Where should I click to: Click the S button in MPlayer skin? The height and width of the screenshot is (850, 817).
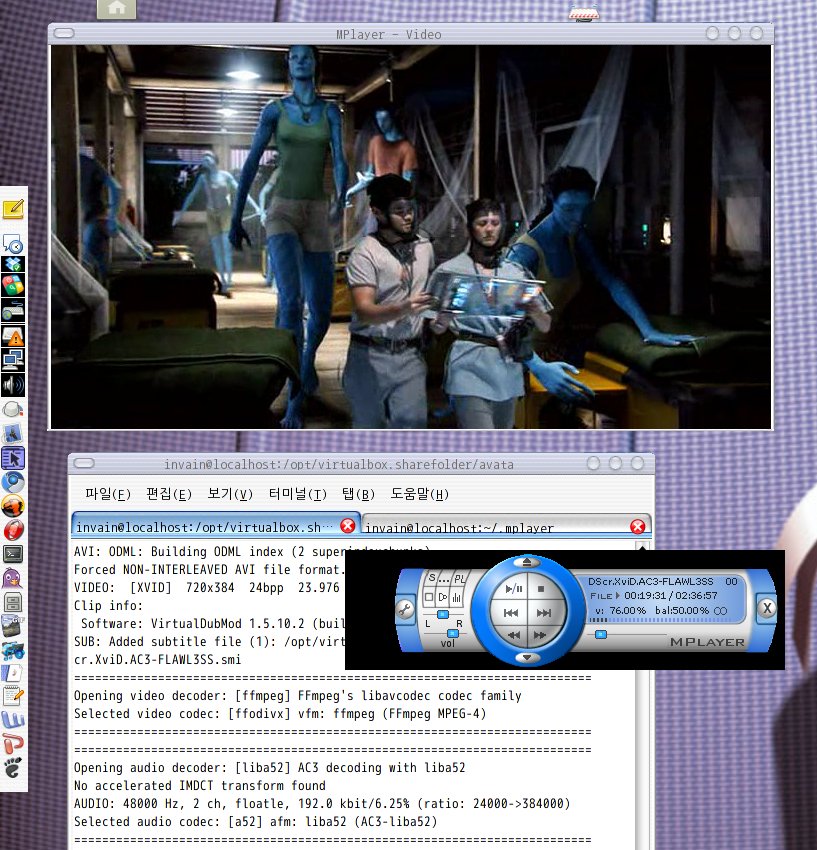(x=432, y=577)
